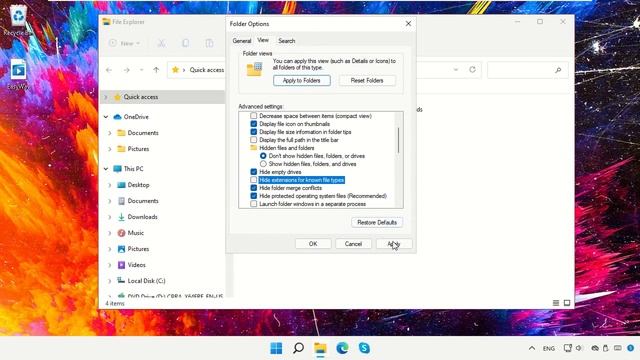The image size is (640, 360).
Task: Uncheck Display file size information in folder tips
Action: point(253,132)
